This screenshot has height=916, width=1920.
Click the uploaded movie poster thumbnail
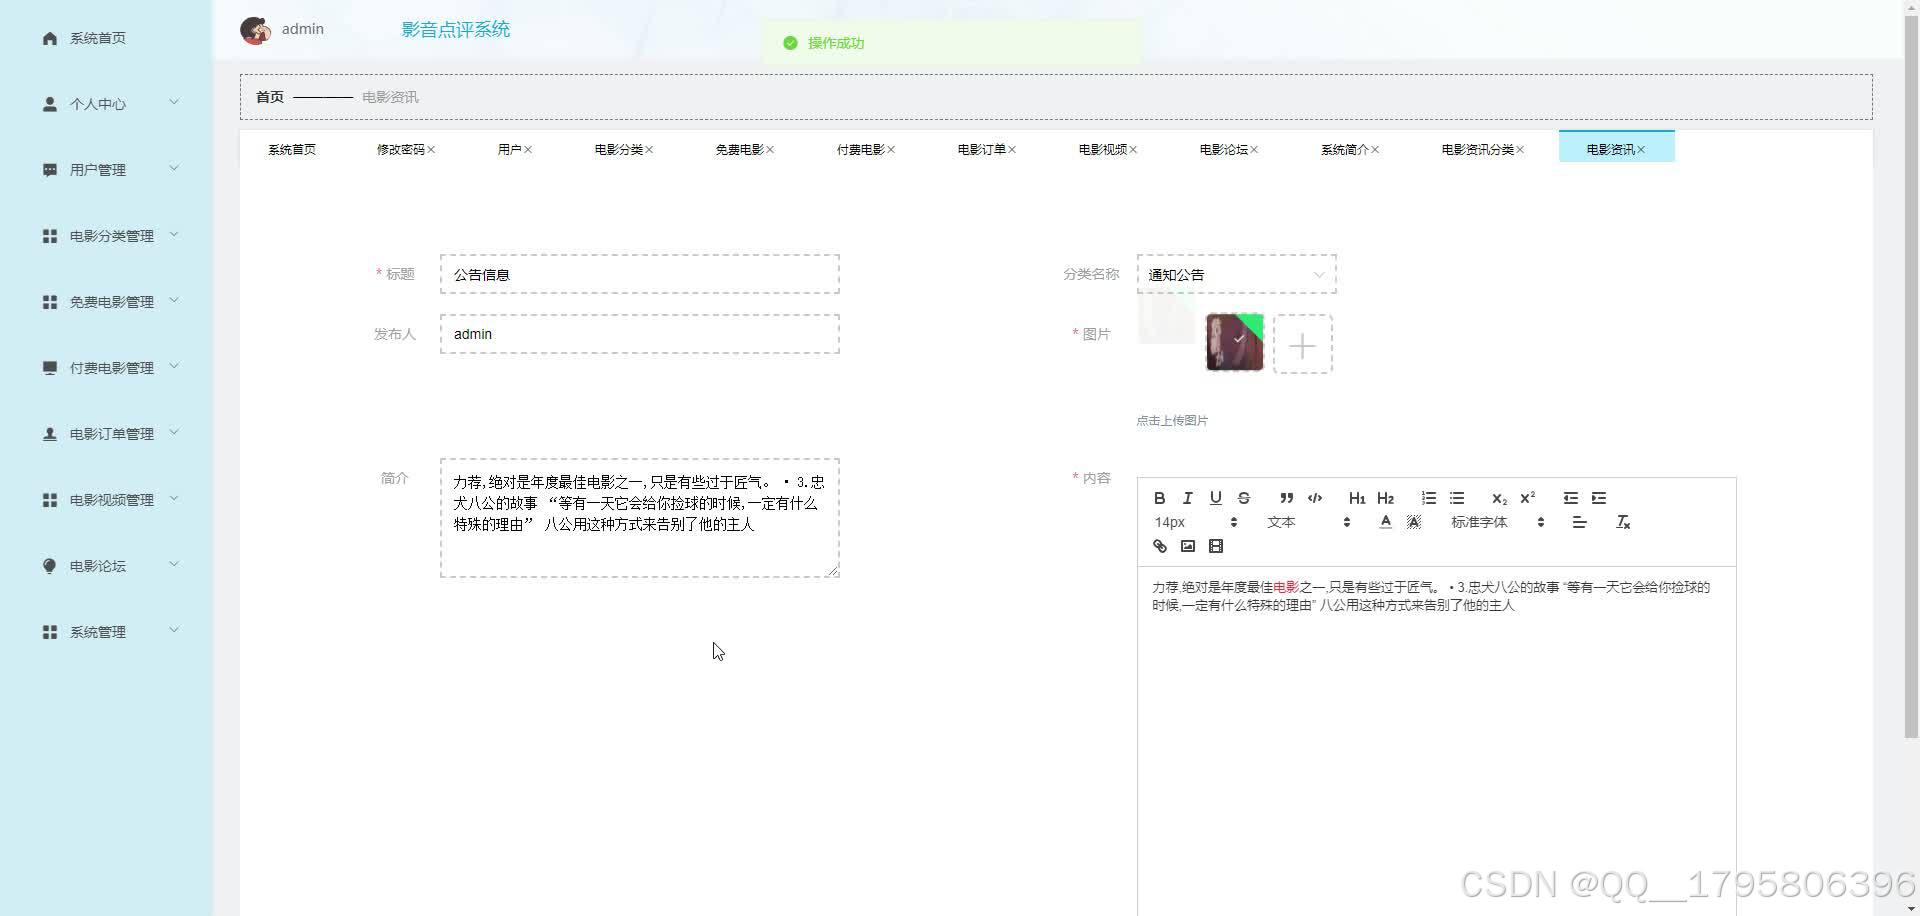[x=1233, y=343]
